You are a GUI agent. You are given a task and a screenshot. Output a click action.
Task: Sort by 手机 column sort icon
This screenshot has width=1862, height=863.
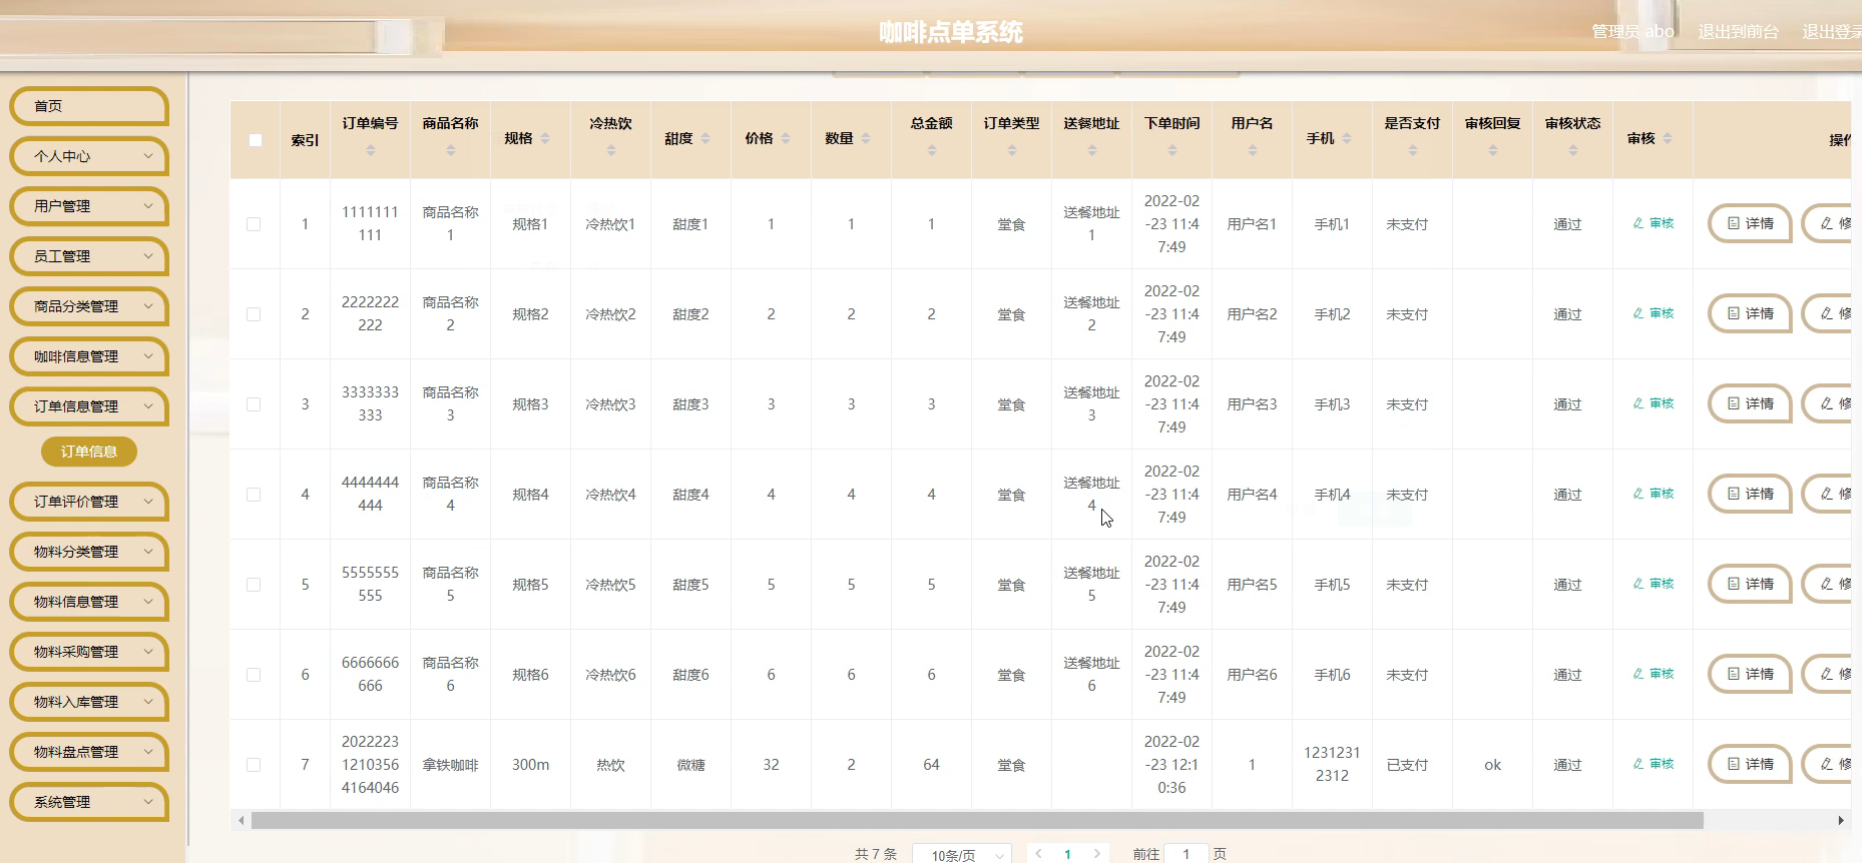tap(1347, 139)
